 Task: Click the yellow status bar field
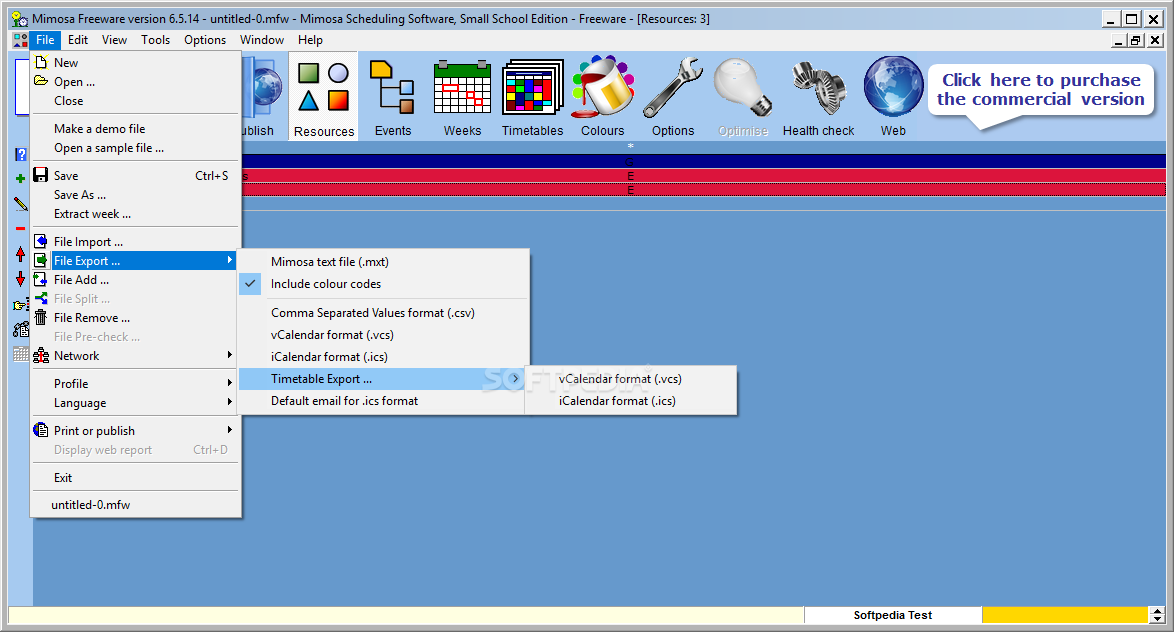(x=1065, y=615)
